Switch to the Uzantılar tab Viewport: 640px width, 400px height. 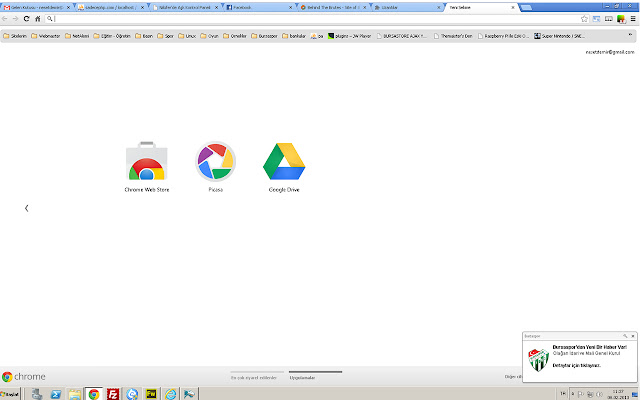click(408, 7)
